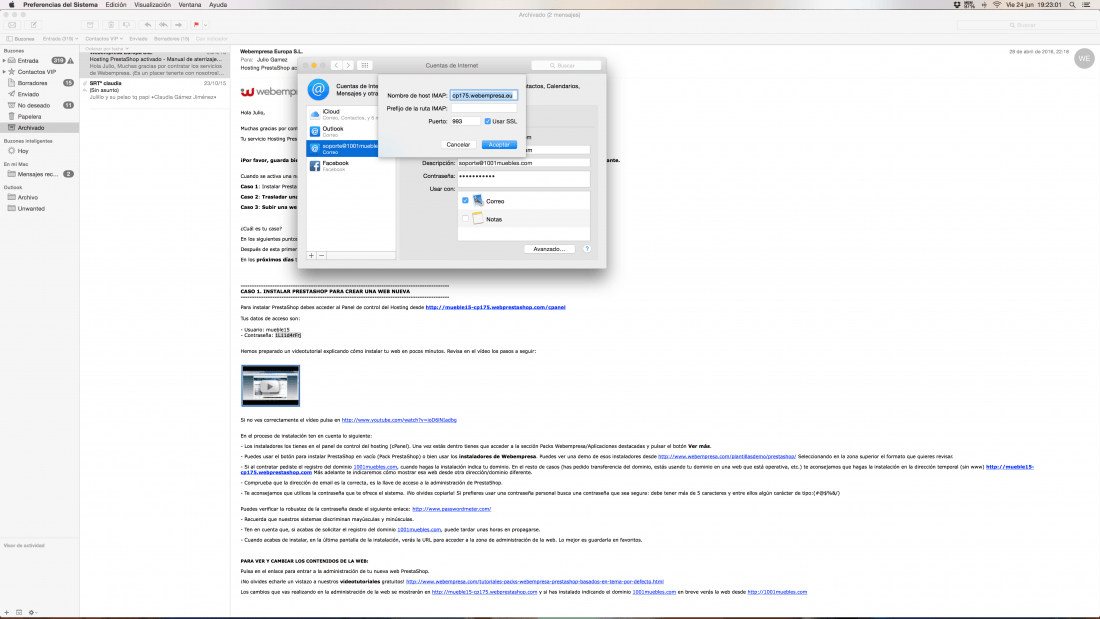Open Wi-Fi status in menu bar
The image size is (1100, 619).
coord(997,5)
